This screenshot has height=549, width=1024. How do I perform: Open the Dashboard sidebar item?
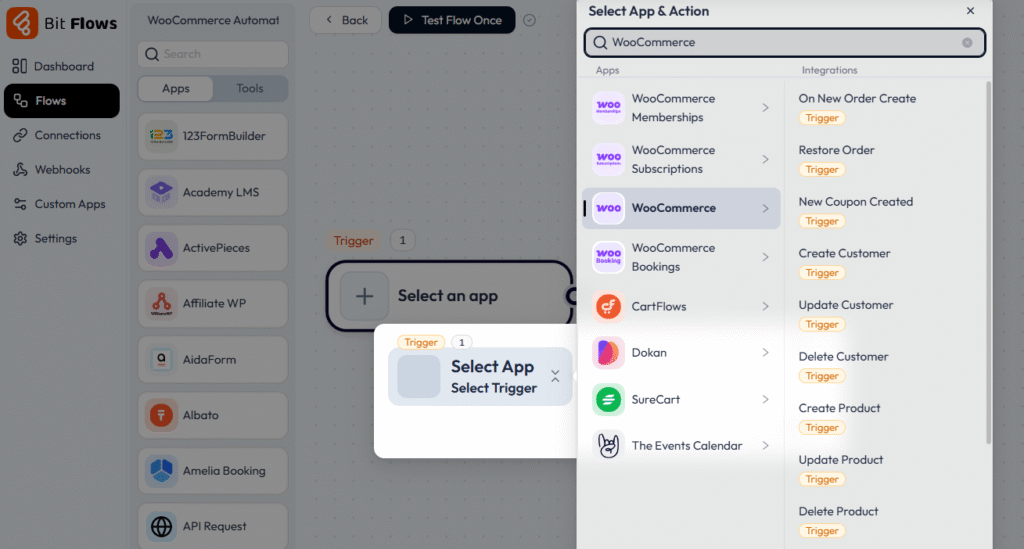62,66
